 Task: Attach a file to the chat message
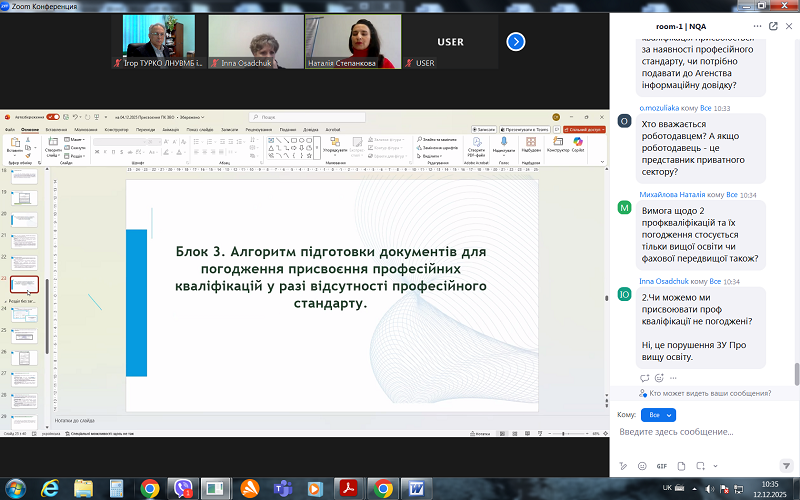(680, 466)
